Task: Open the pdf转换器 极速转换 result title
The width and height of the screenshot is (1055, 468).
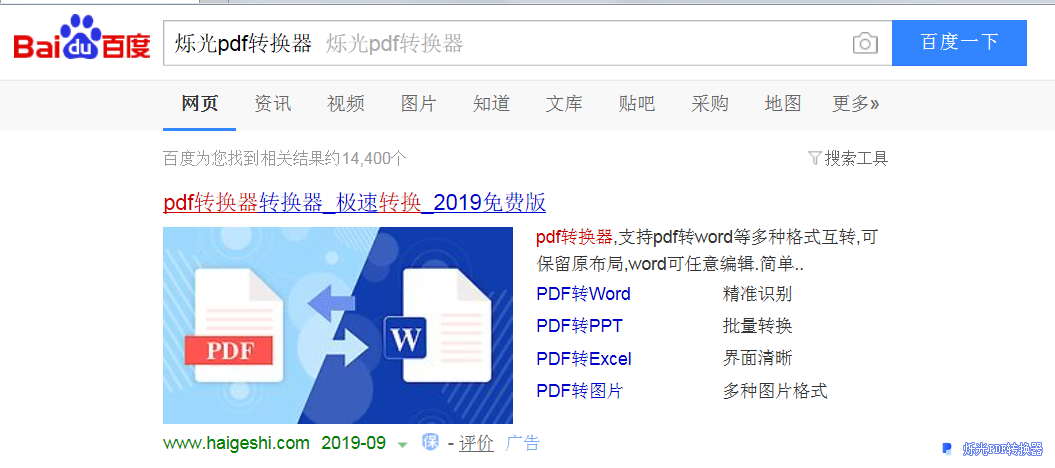Action: click(x=354, y=202)
